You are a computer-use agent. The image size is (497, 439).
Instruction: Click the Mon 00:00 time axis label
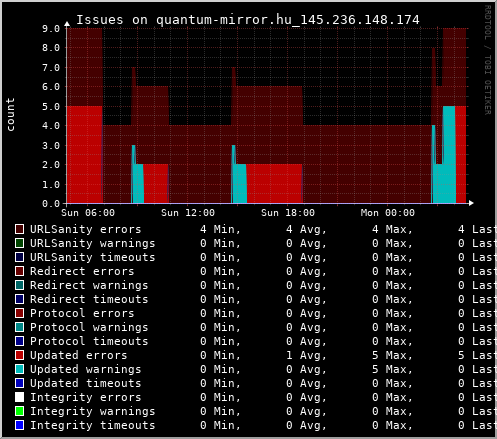(x=388, y=213)
